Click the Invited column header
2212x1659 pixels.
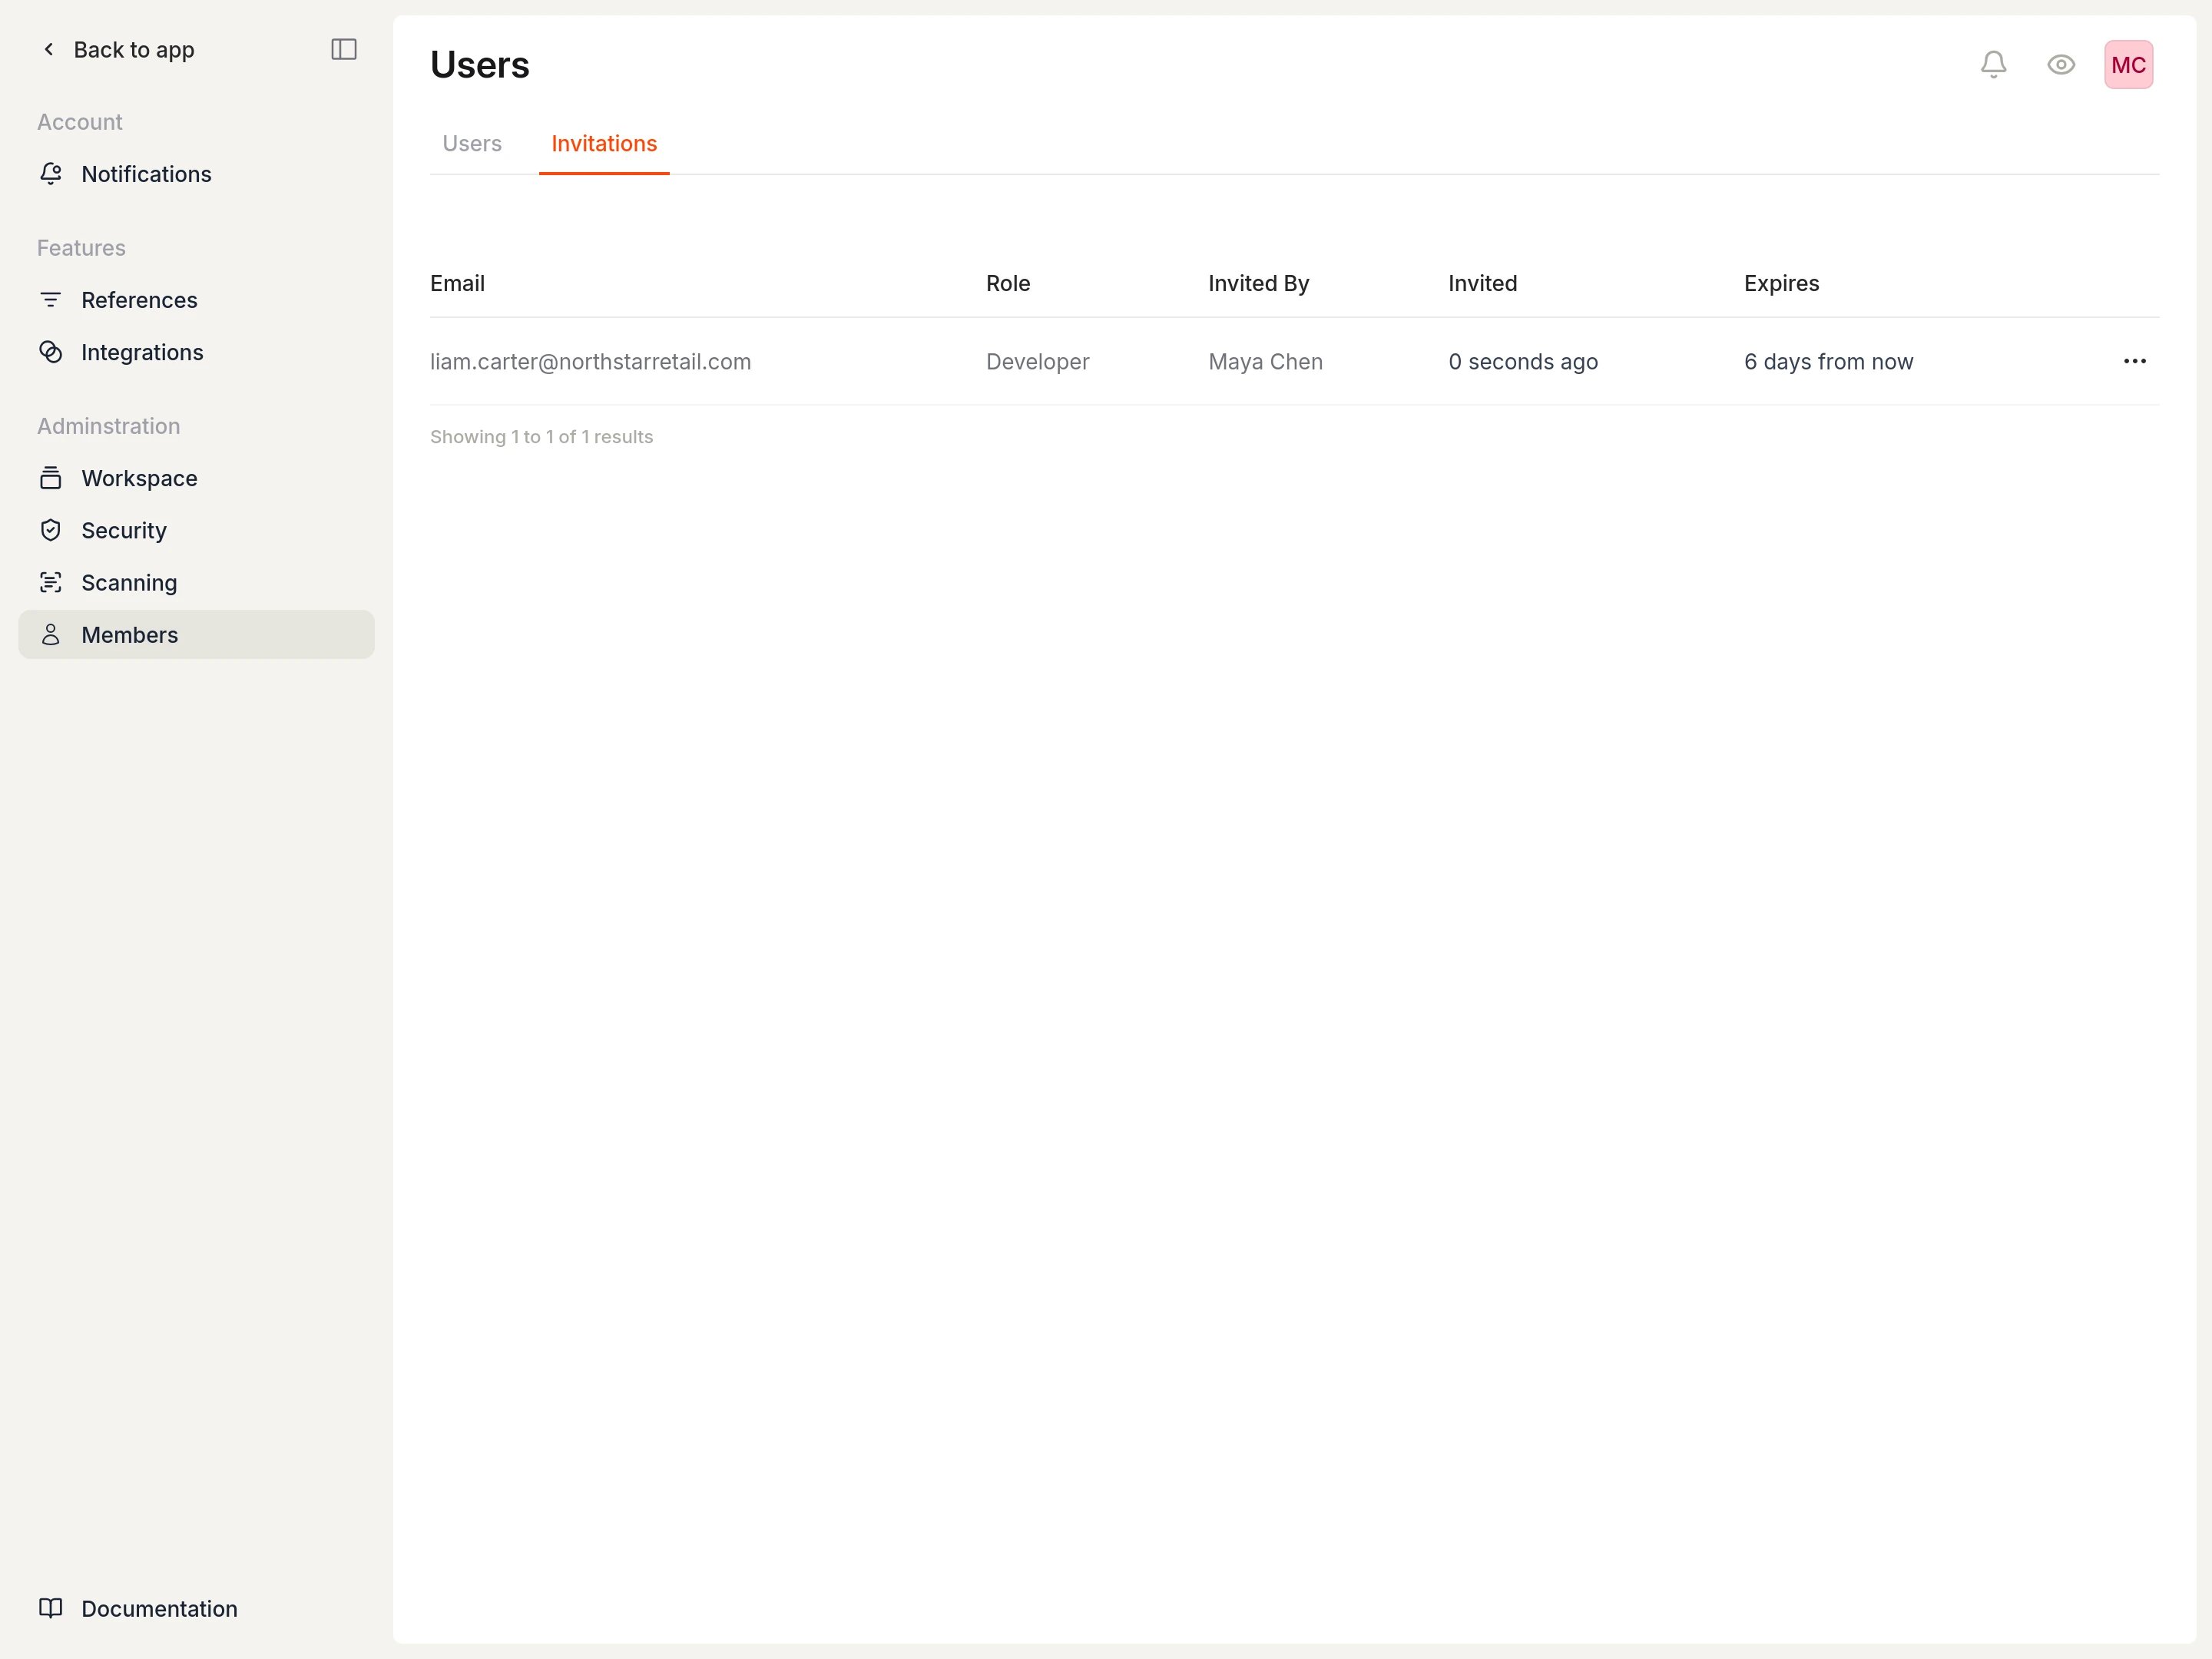(1482, 283)
